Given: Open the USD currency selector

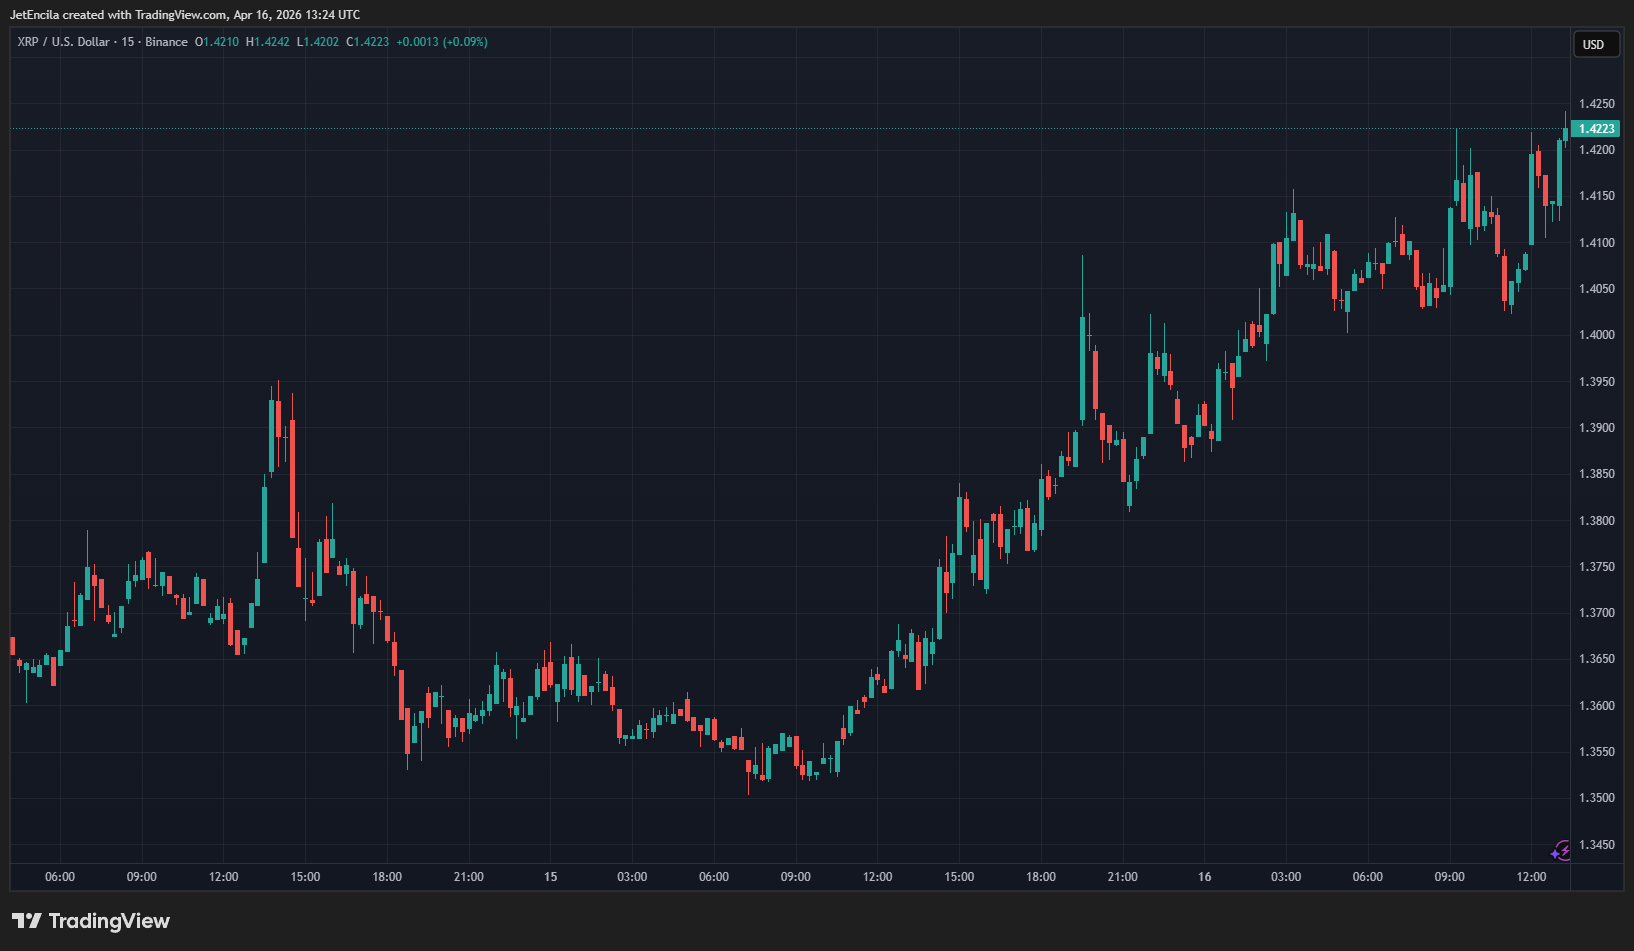Looking at the screenshot, I should (1594, 44).
